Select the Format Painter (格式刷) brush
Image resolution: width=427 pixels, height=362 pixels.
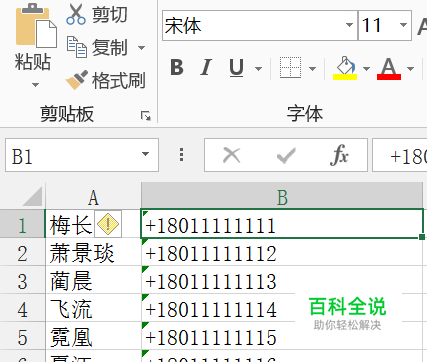click(105, 81)
